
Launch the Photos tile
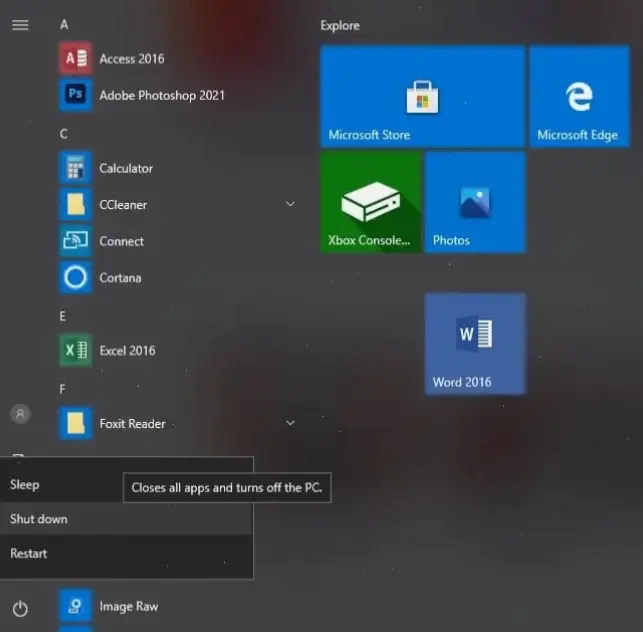click(x=475, y=202)
